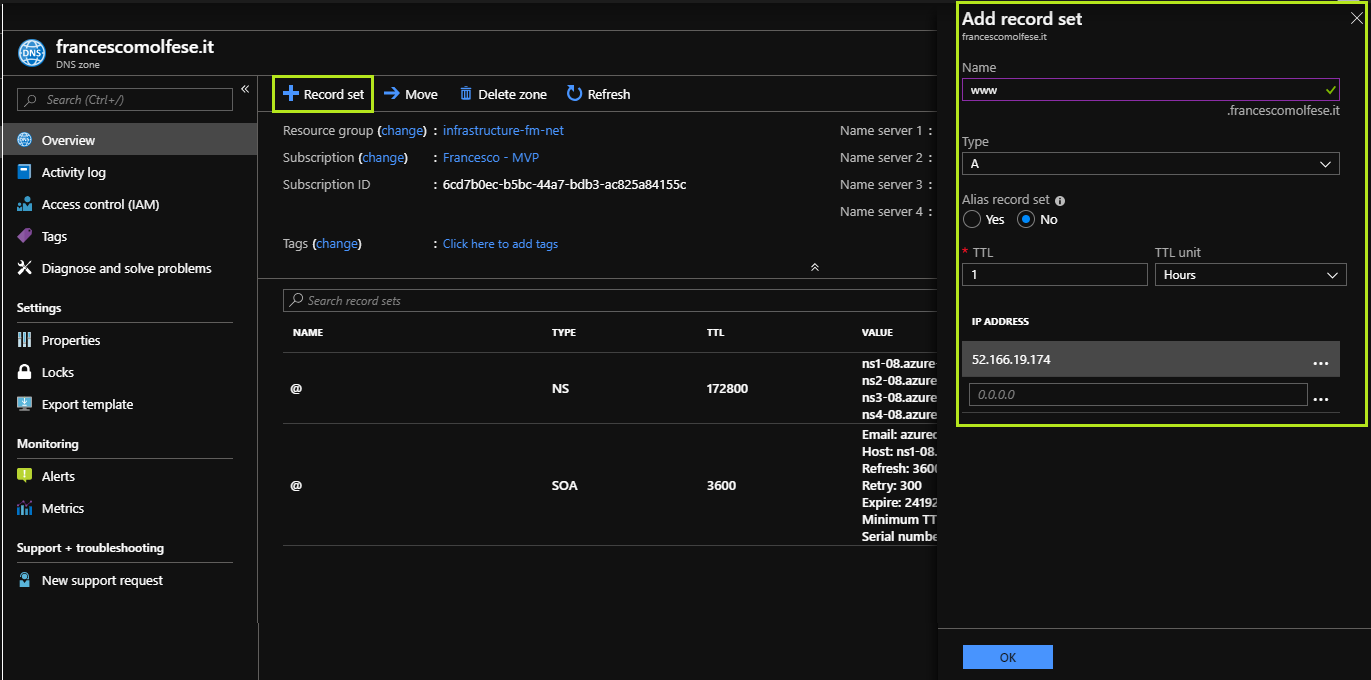Open Diagnose and solve problems
The image size is (1371, 680).
click(128, 268)
